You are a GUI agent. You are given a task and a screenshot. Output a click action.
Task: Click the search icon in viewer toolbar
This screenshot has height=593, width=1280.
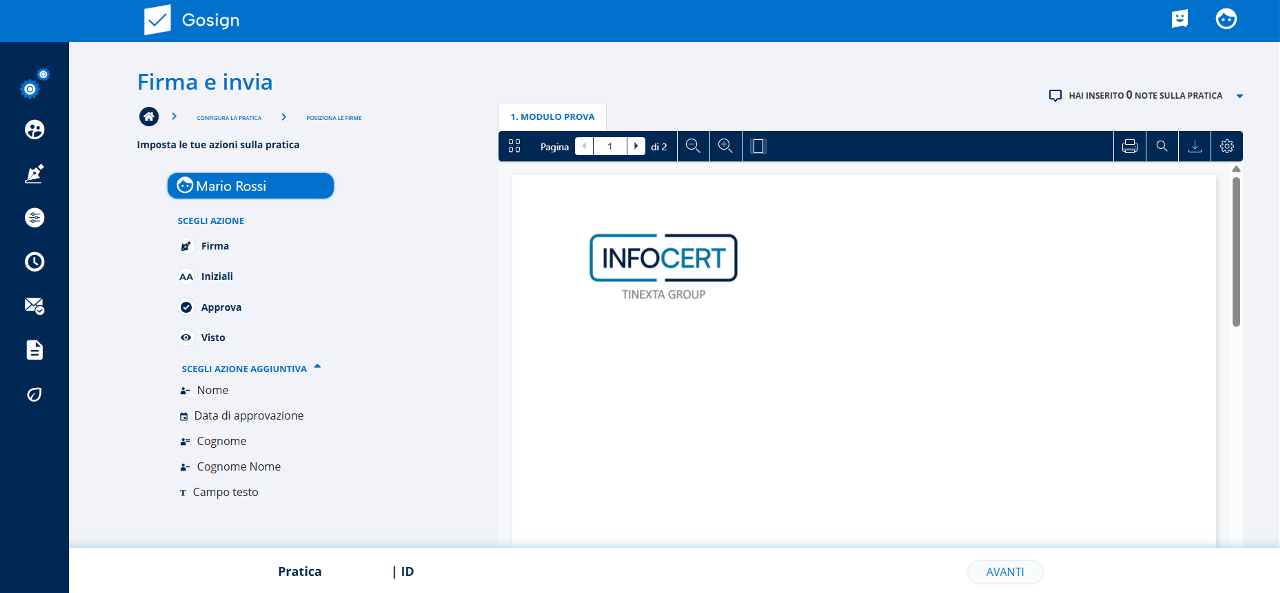[1162, 146]
